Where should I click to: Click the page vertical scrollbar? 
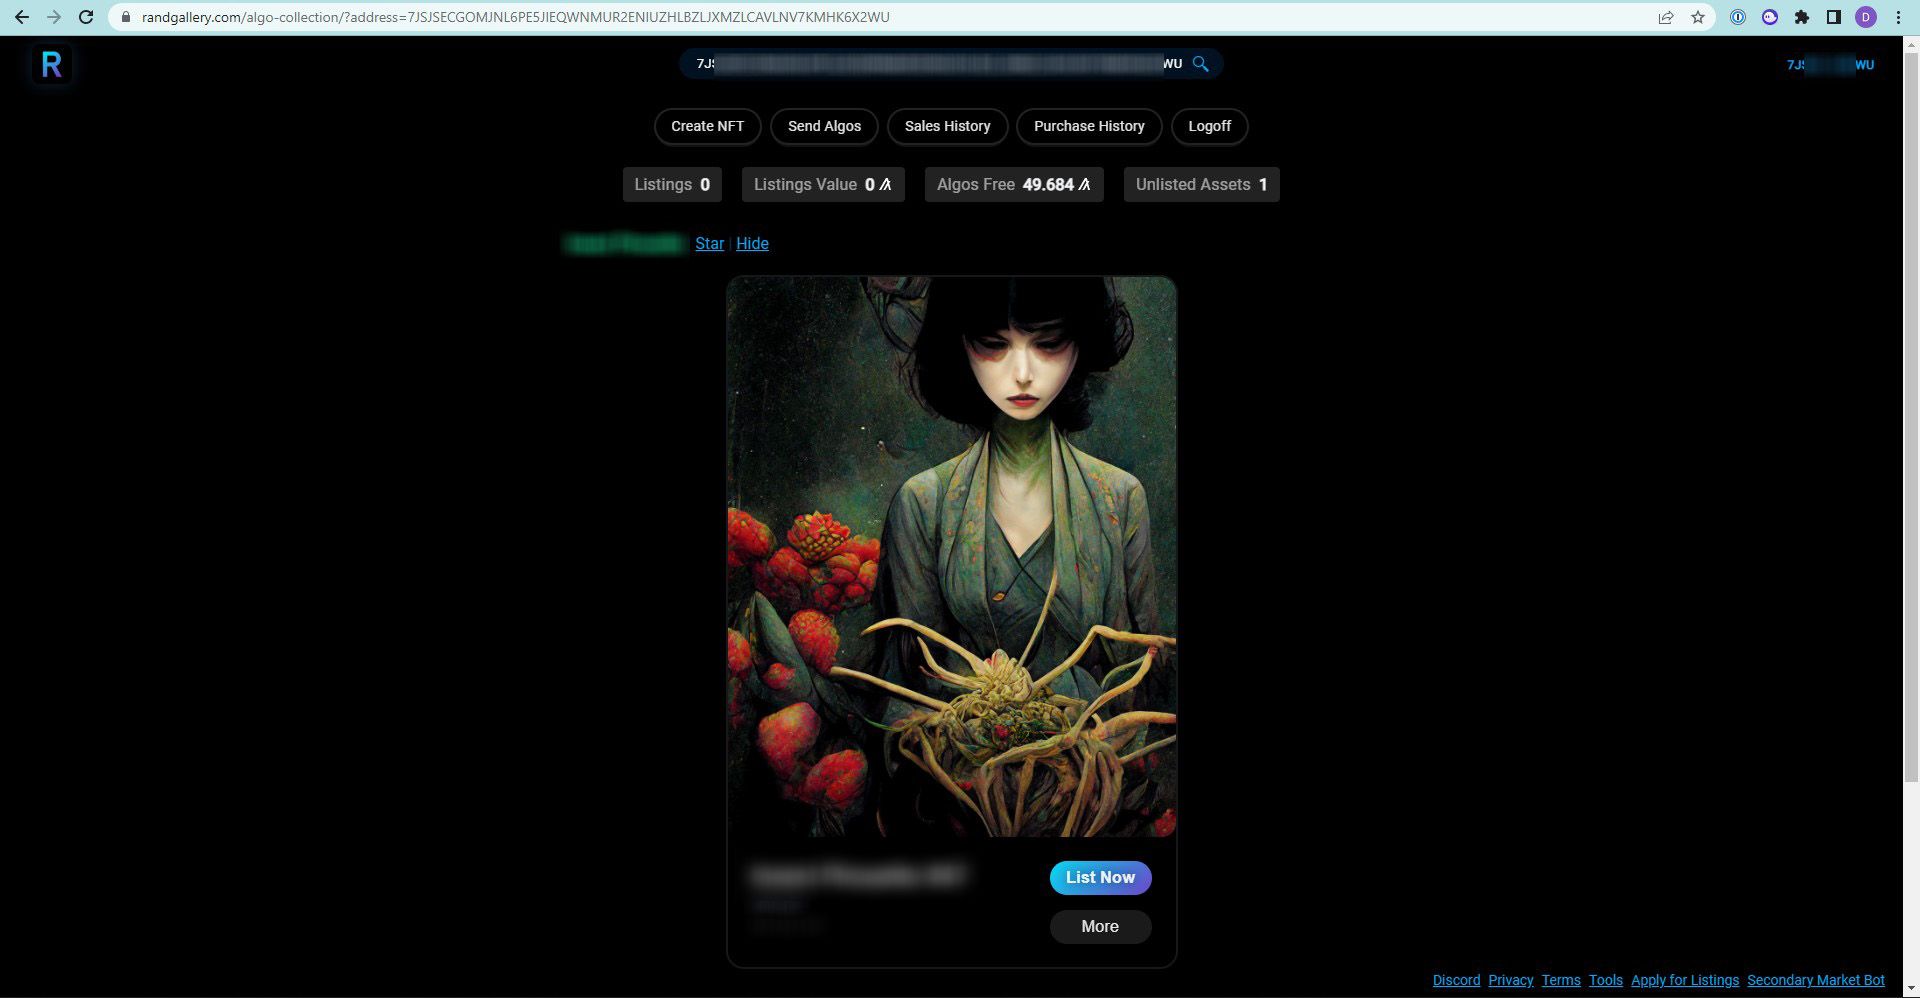(1911, 420)
